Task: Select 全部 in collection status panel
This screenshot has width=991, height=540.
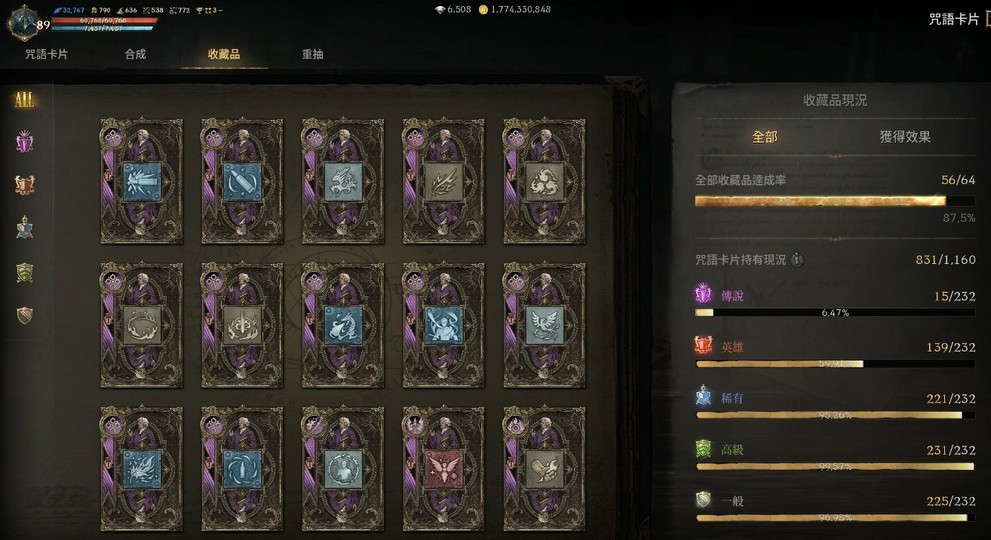Action: click(x=765, y=137)
